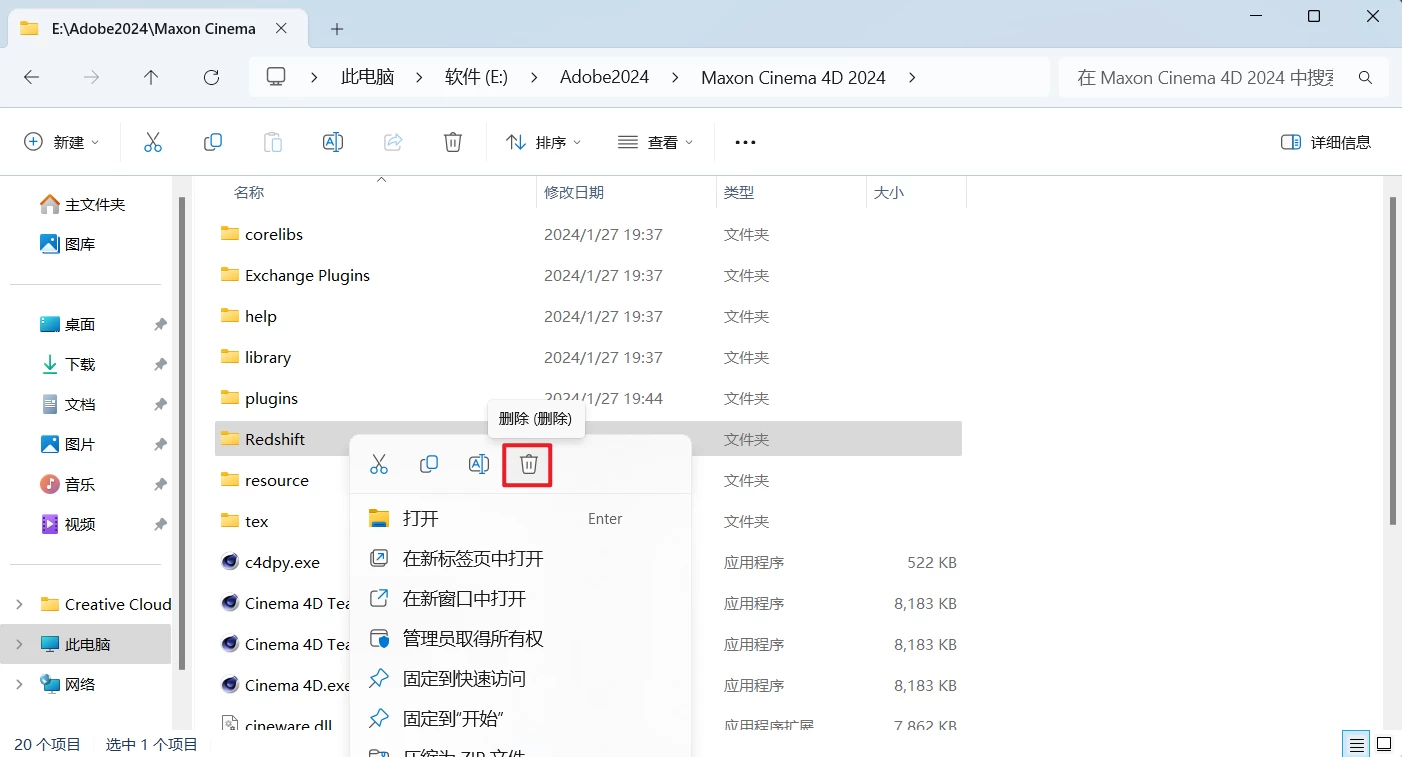Click the search magnifier icon

1365,77
